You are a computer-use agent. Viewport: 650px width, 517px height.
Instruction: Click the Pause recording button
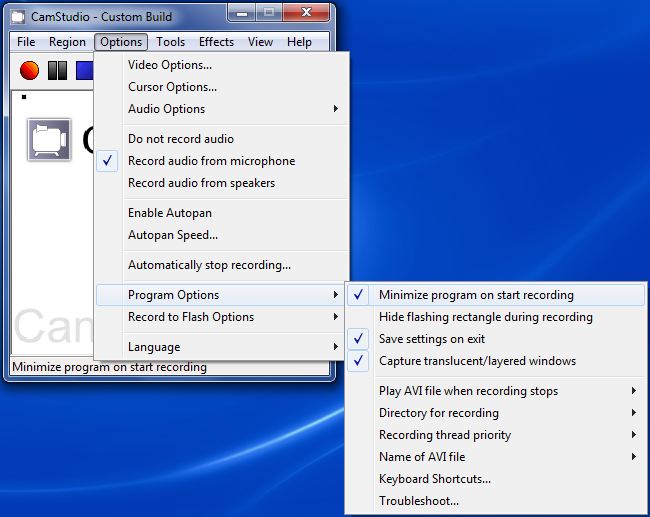pyautogui.click(x=57, y=70)
